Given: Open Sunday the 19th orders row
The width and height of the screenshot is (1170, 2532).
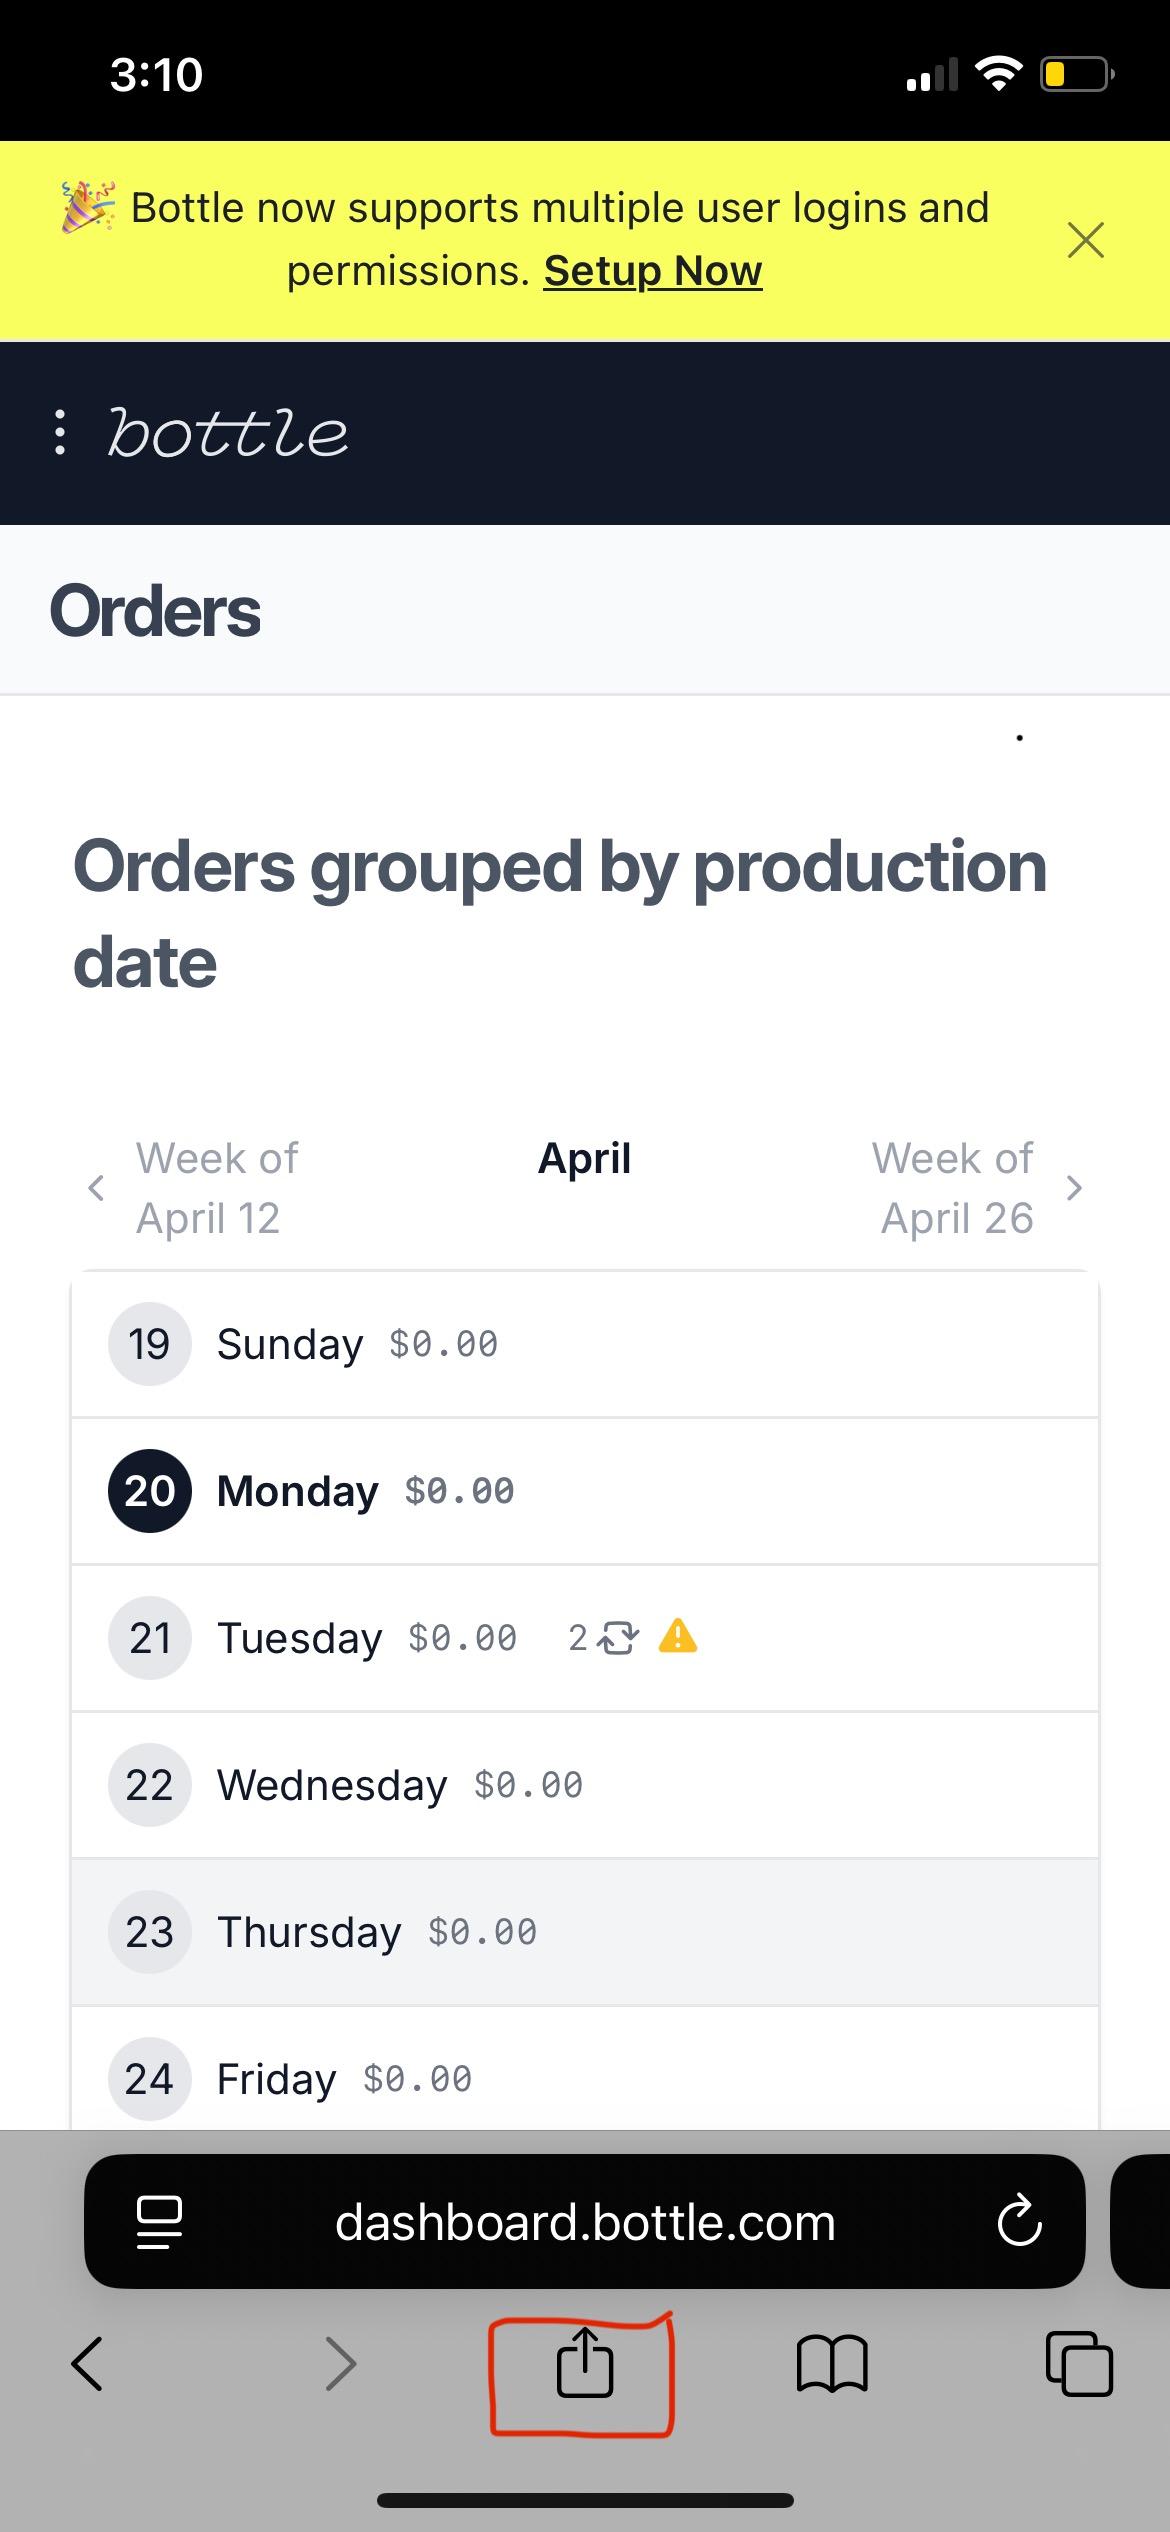Looking at the screenshot, I should pyautogui.click(x=584, y=1344).
